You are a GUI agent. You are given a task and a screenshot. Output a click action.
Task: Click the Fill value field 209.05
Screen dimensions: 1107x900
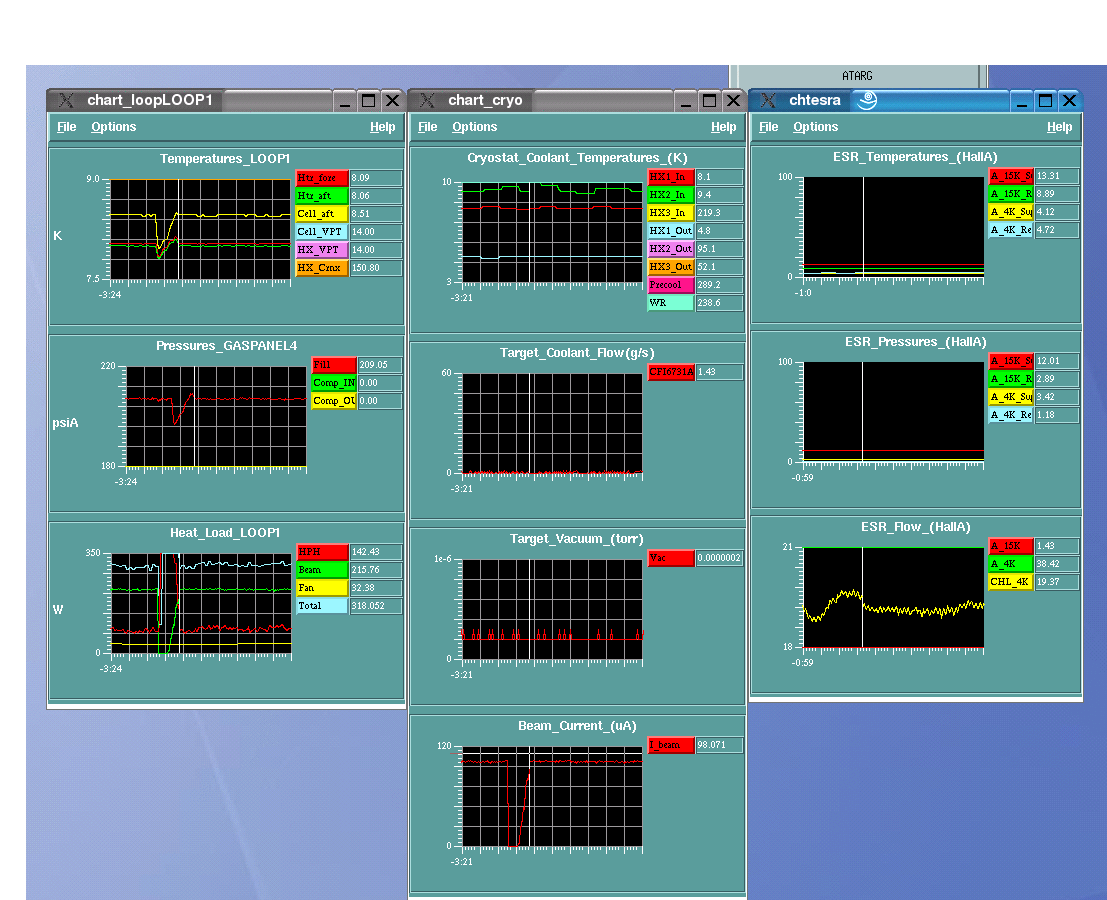380,365
